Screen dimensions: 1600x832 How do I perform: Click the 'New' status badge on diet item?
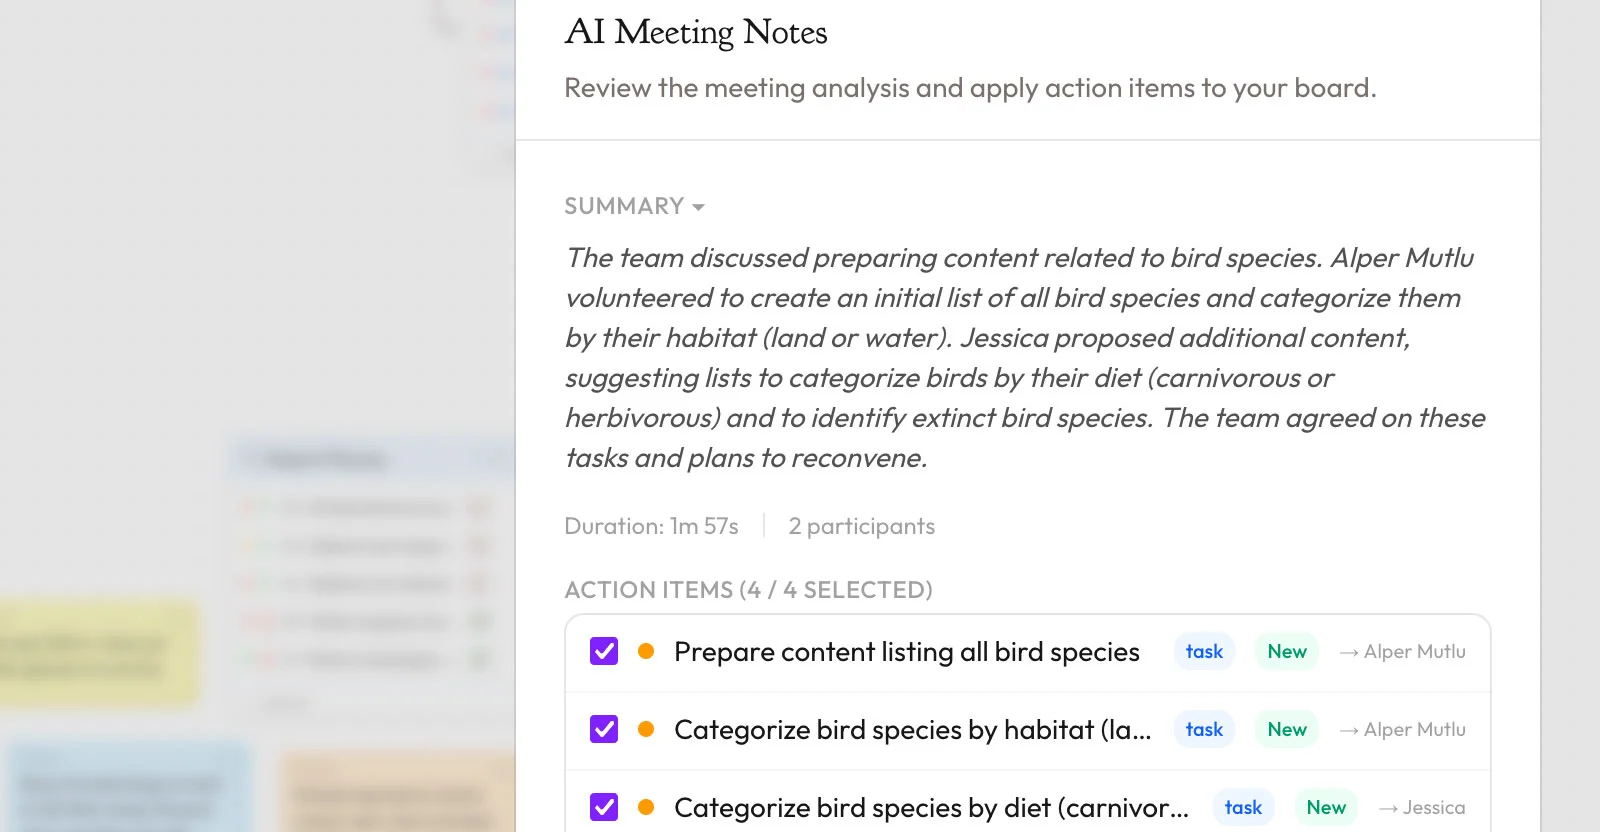[1326, 807]
